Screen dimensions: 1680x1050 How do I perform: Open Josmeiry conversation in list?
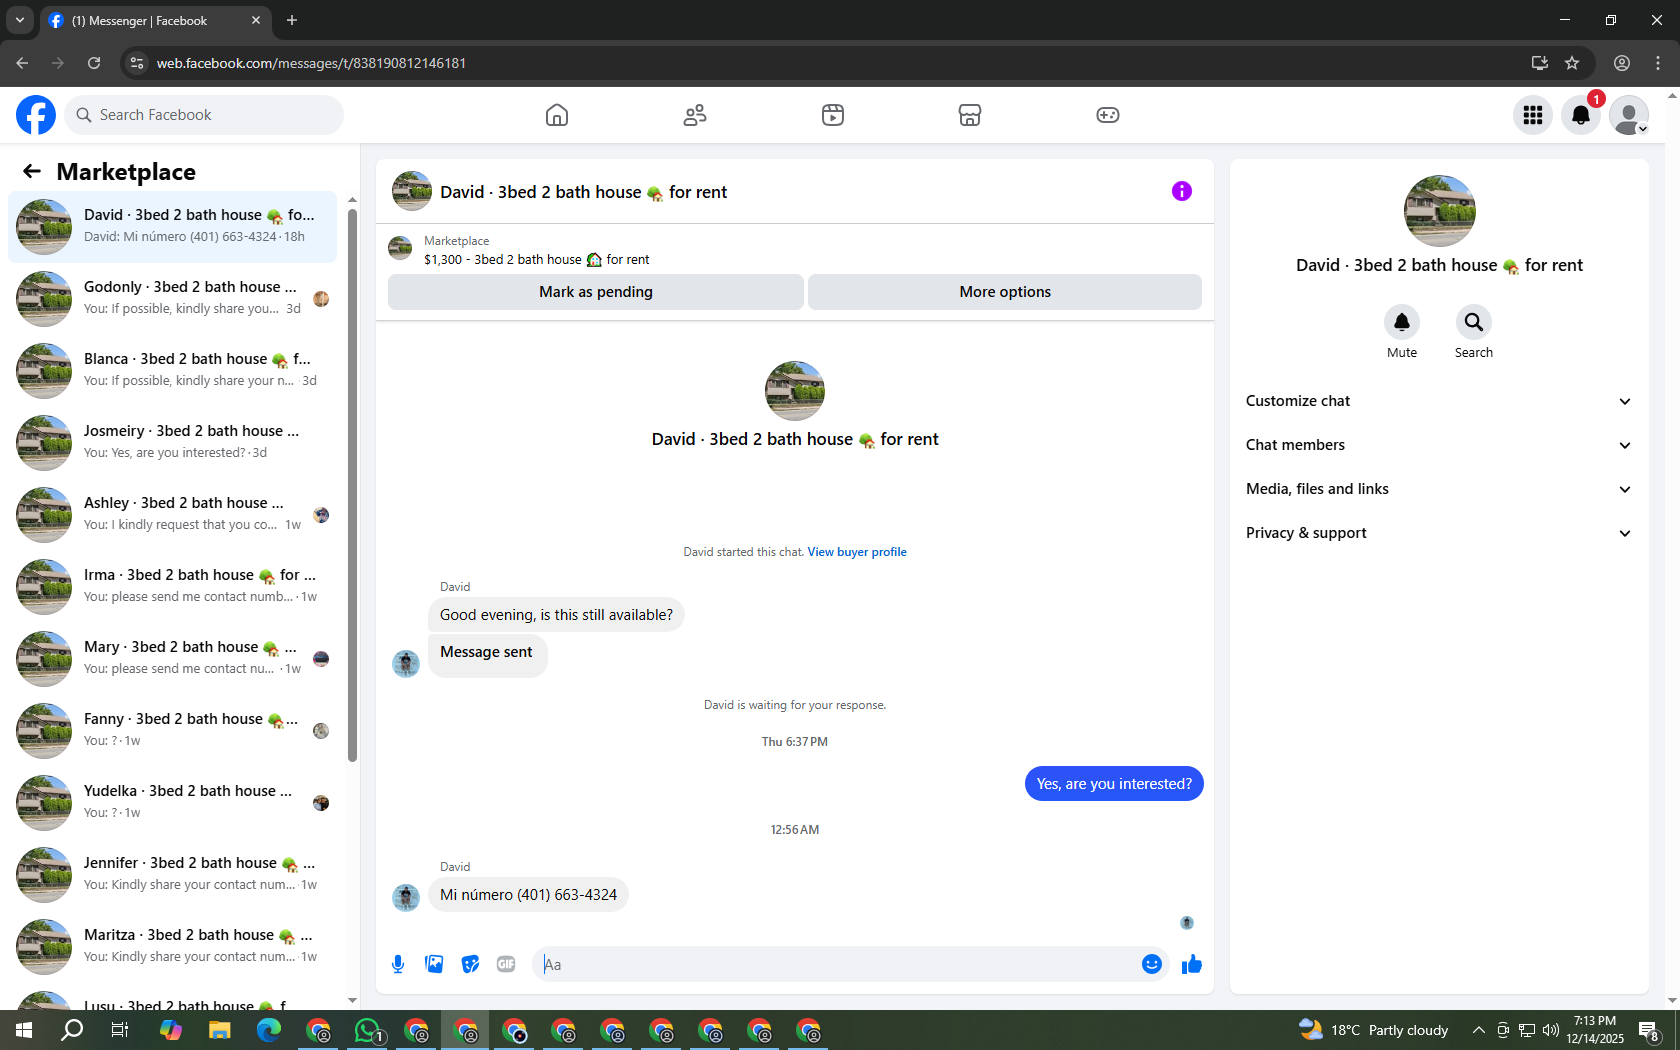172,443
